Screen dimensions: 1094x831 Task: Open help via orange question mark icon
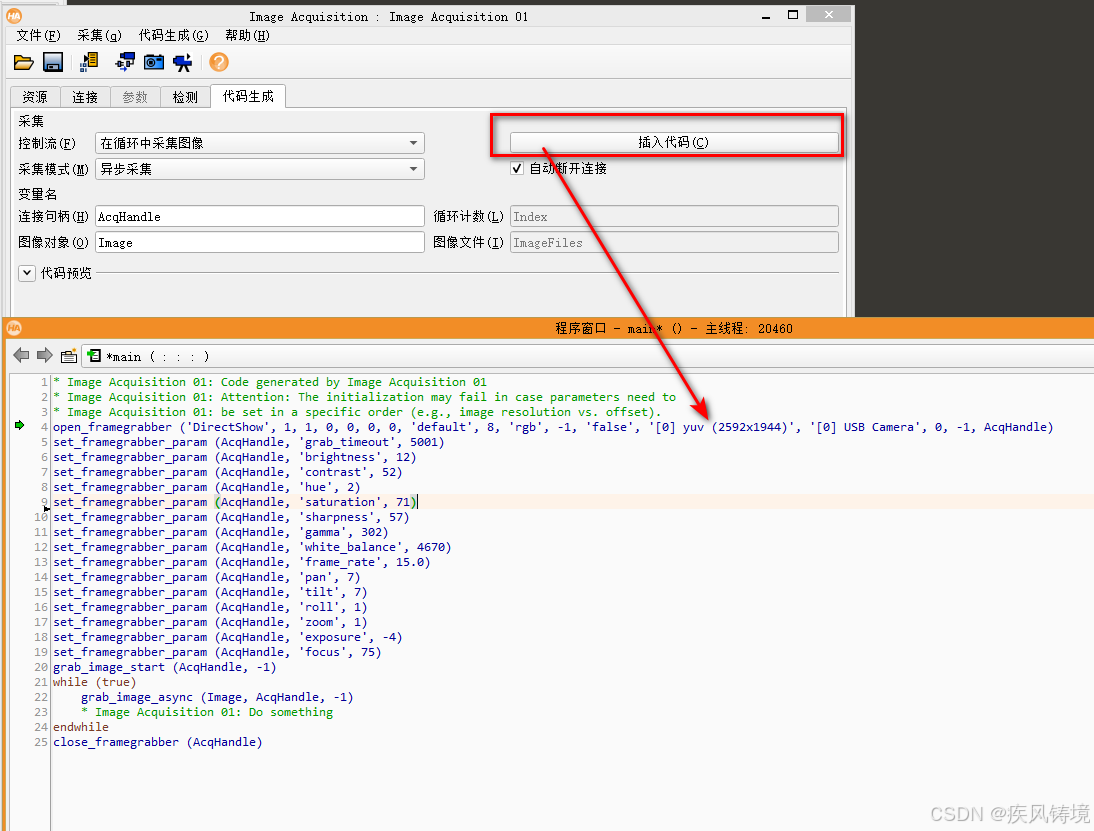[219, 63]
